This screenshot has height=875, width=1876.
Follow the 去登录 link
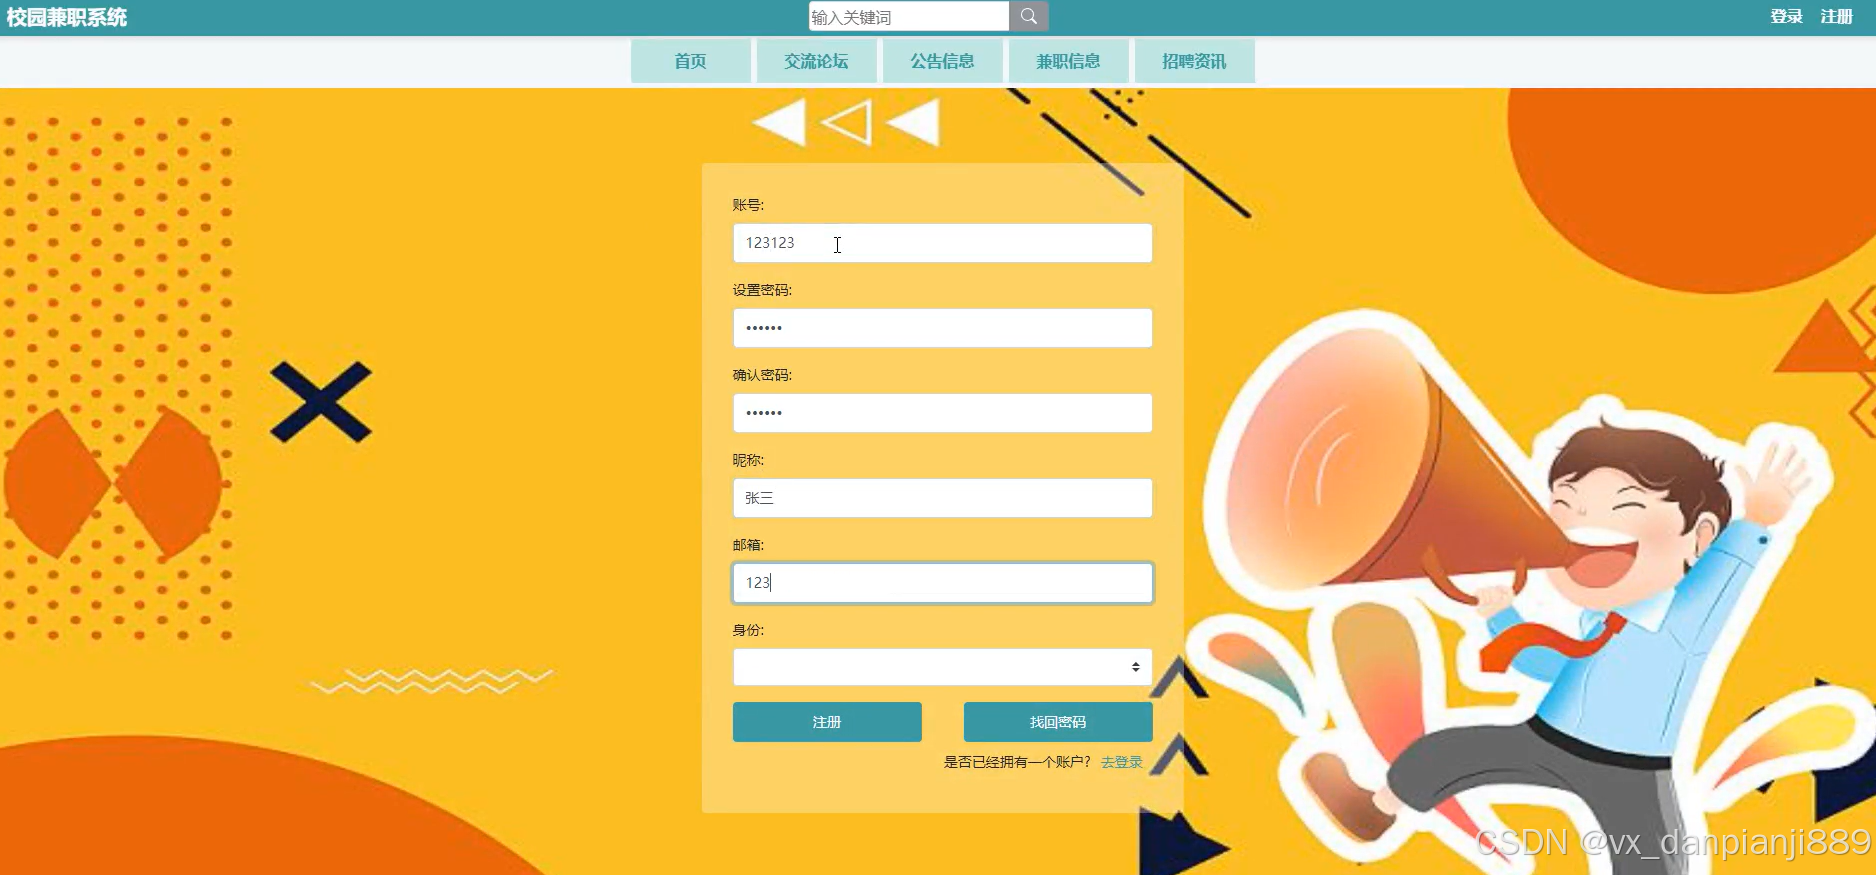(x=1121, y=762)
